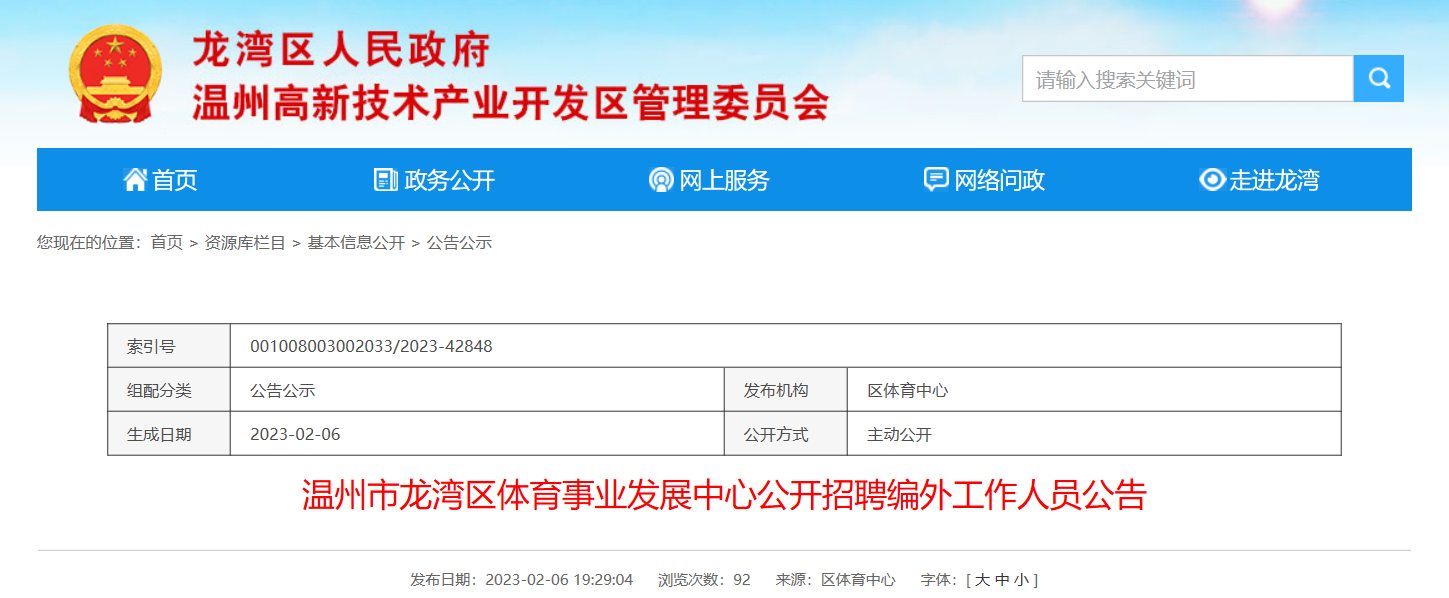This screenshot has height=598, width=1449.
Task: Click the document icon beside 政务公开
Action: point(386,180)
